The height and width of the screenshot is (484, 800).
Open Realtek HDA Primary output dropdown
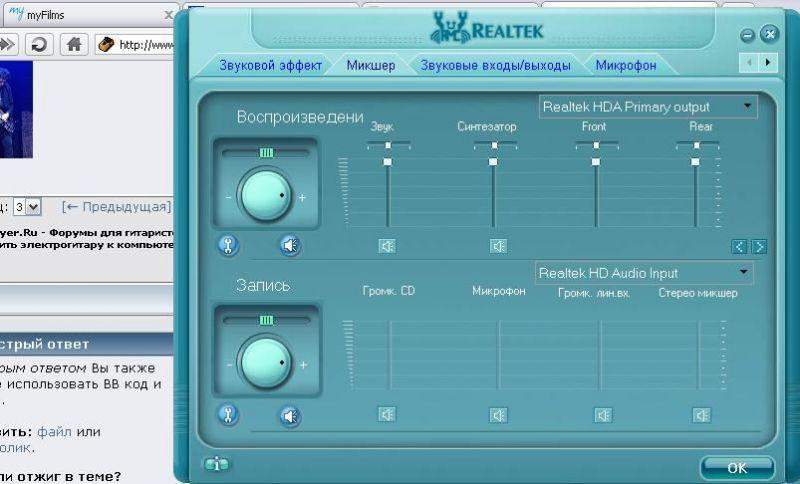click(x=747, y=106)
